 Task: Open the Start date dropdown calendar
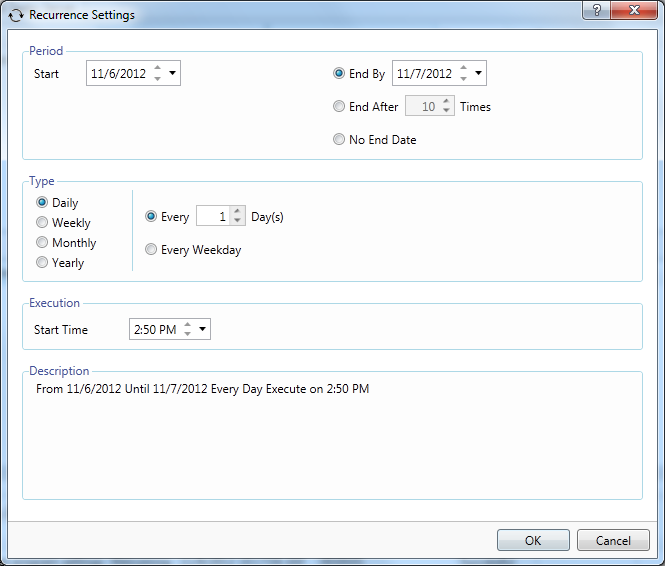(x=172, y=73)
